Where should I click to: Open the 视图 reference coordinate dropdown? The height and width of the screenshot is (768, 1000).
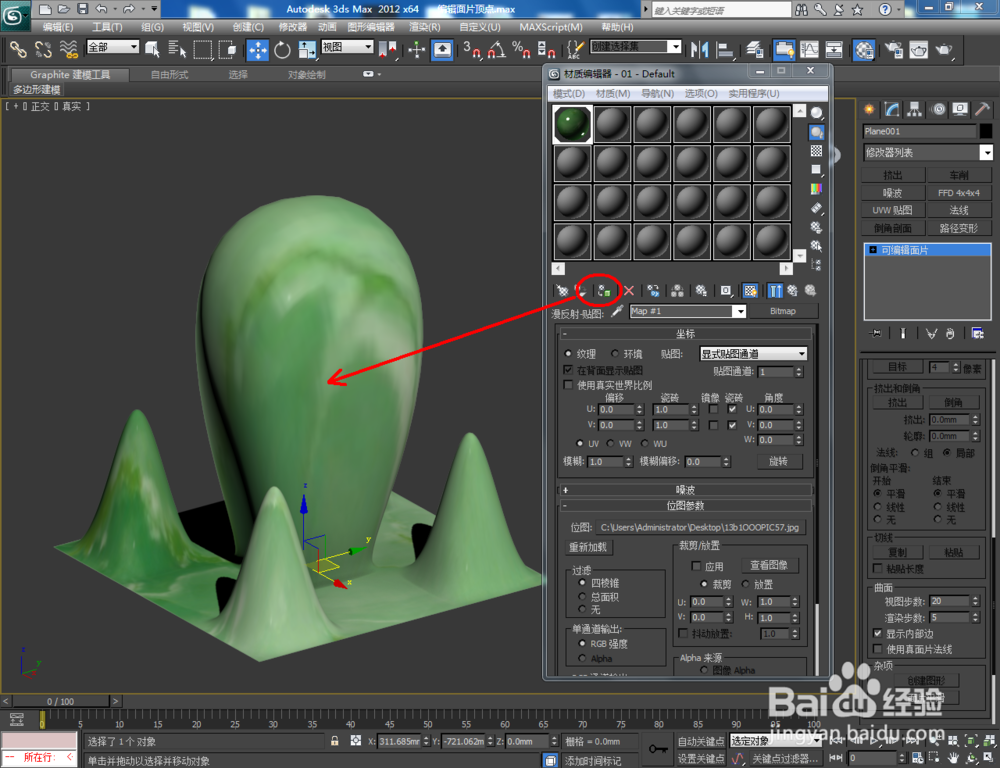pyautogui.click(x=347, y=47)
